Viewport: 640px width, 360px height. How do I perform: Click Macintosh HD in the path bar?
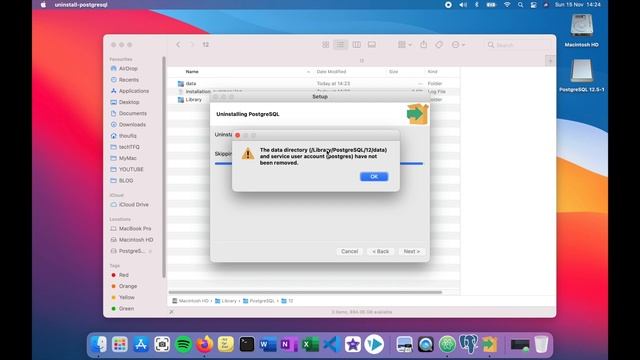point(190,301)
